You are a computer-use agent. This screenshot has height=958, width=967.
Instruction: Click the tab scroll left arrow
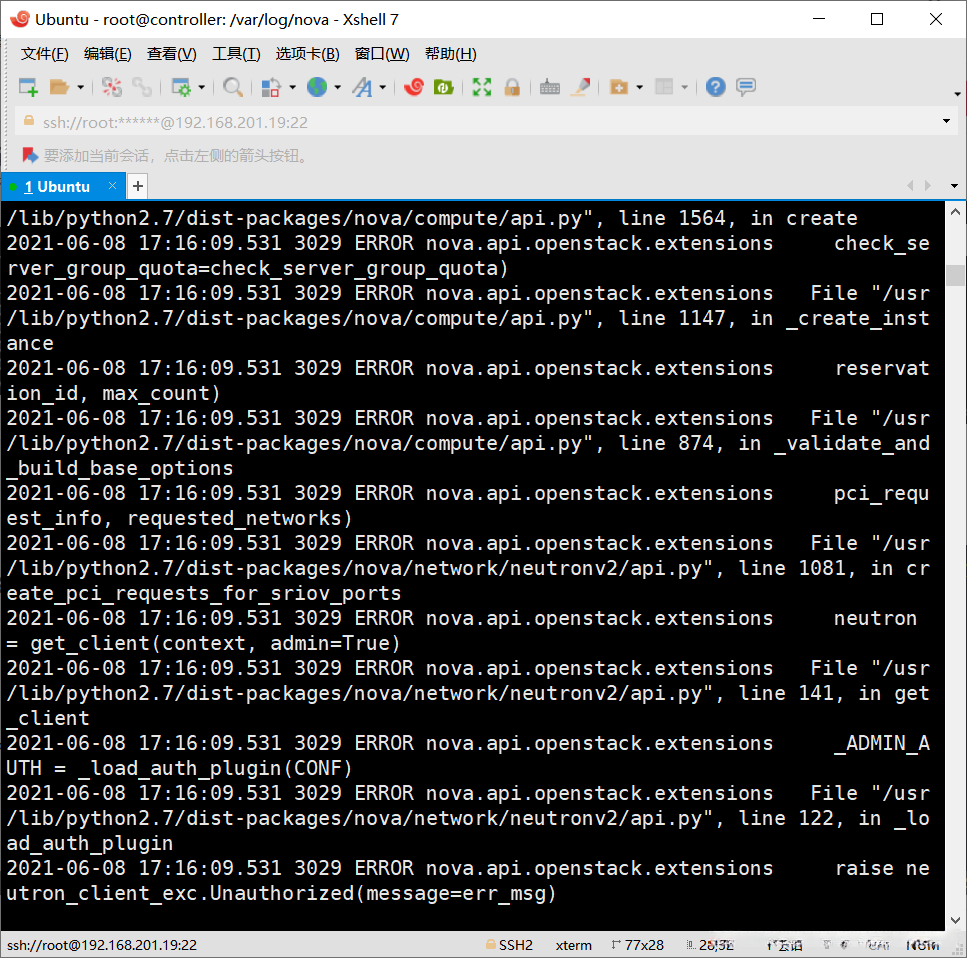coord(910,186)
